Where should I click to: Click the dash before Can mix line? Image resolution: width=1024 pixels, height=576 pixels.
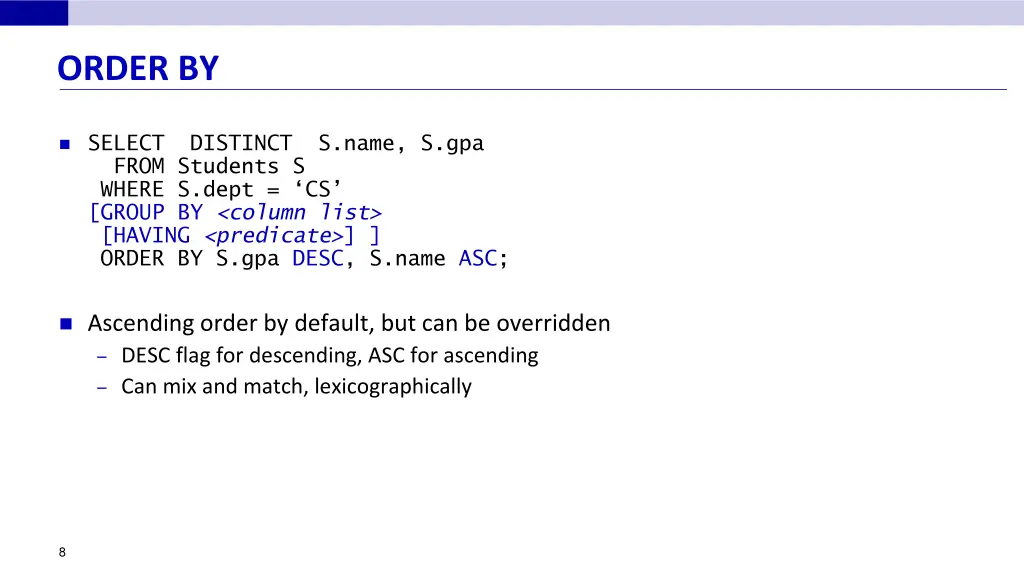tap(102, 388)
